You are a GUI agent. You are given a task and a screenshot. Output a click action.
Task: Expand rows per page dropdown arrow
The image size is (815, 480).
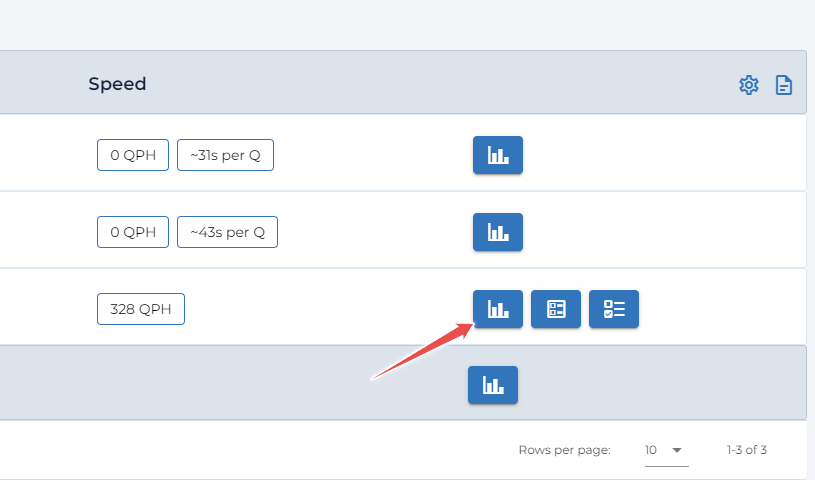pos(677,450)
